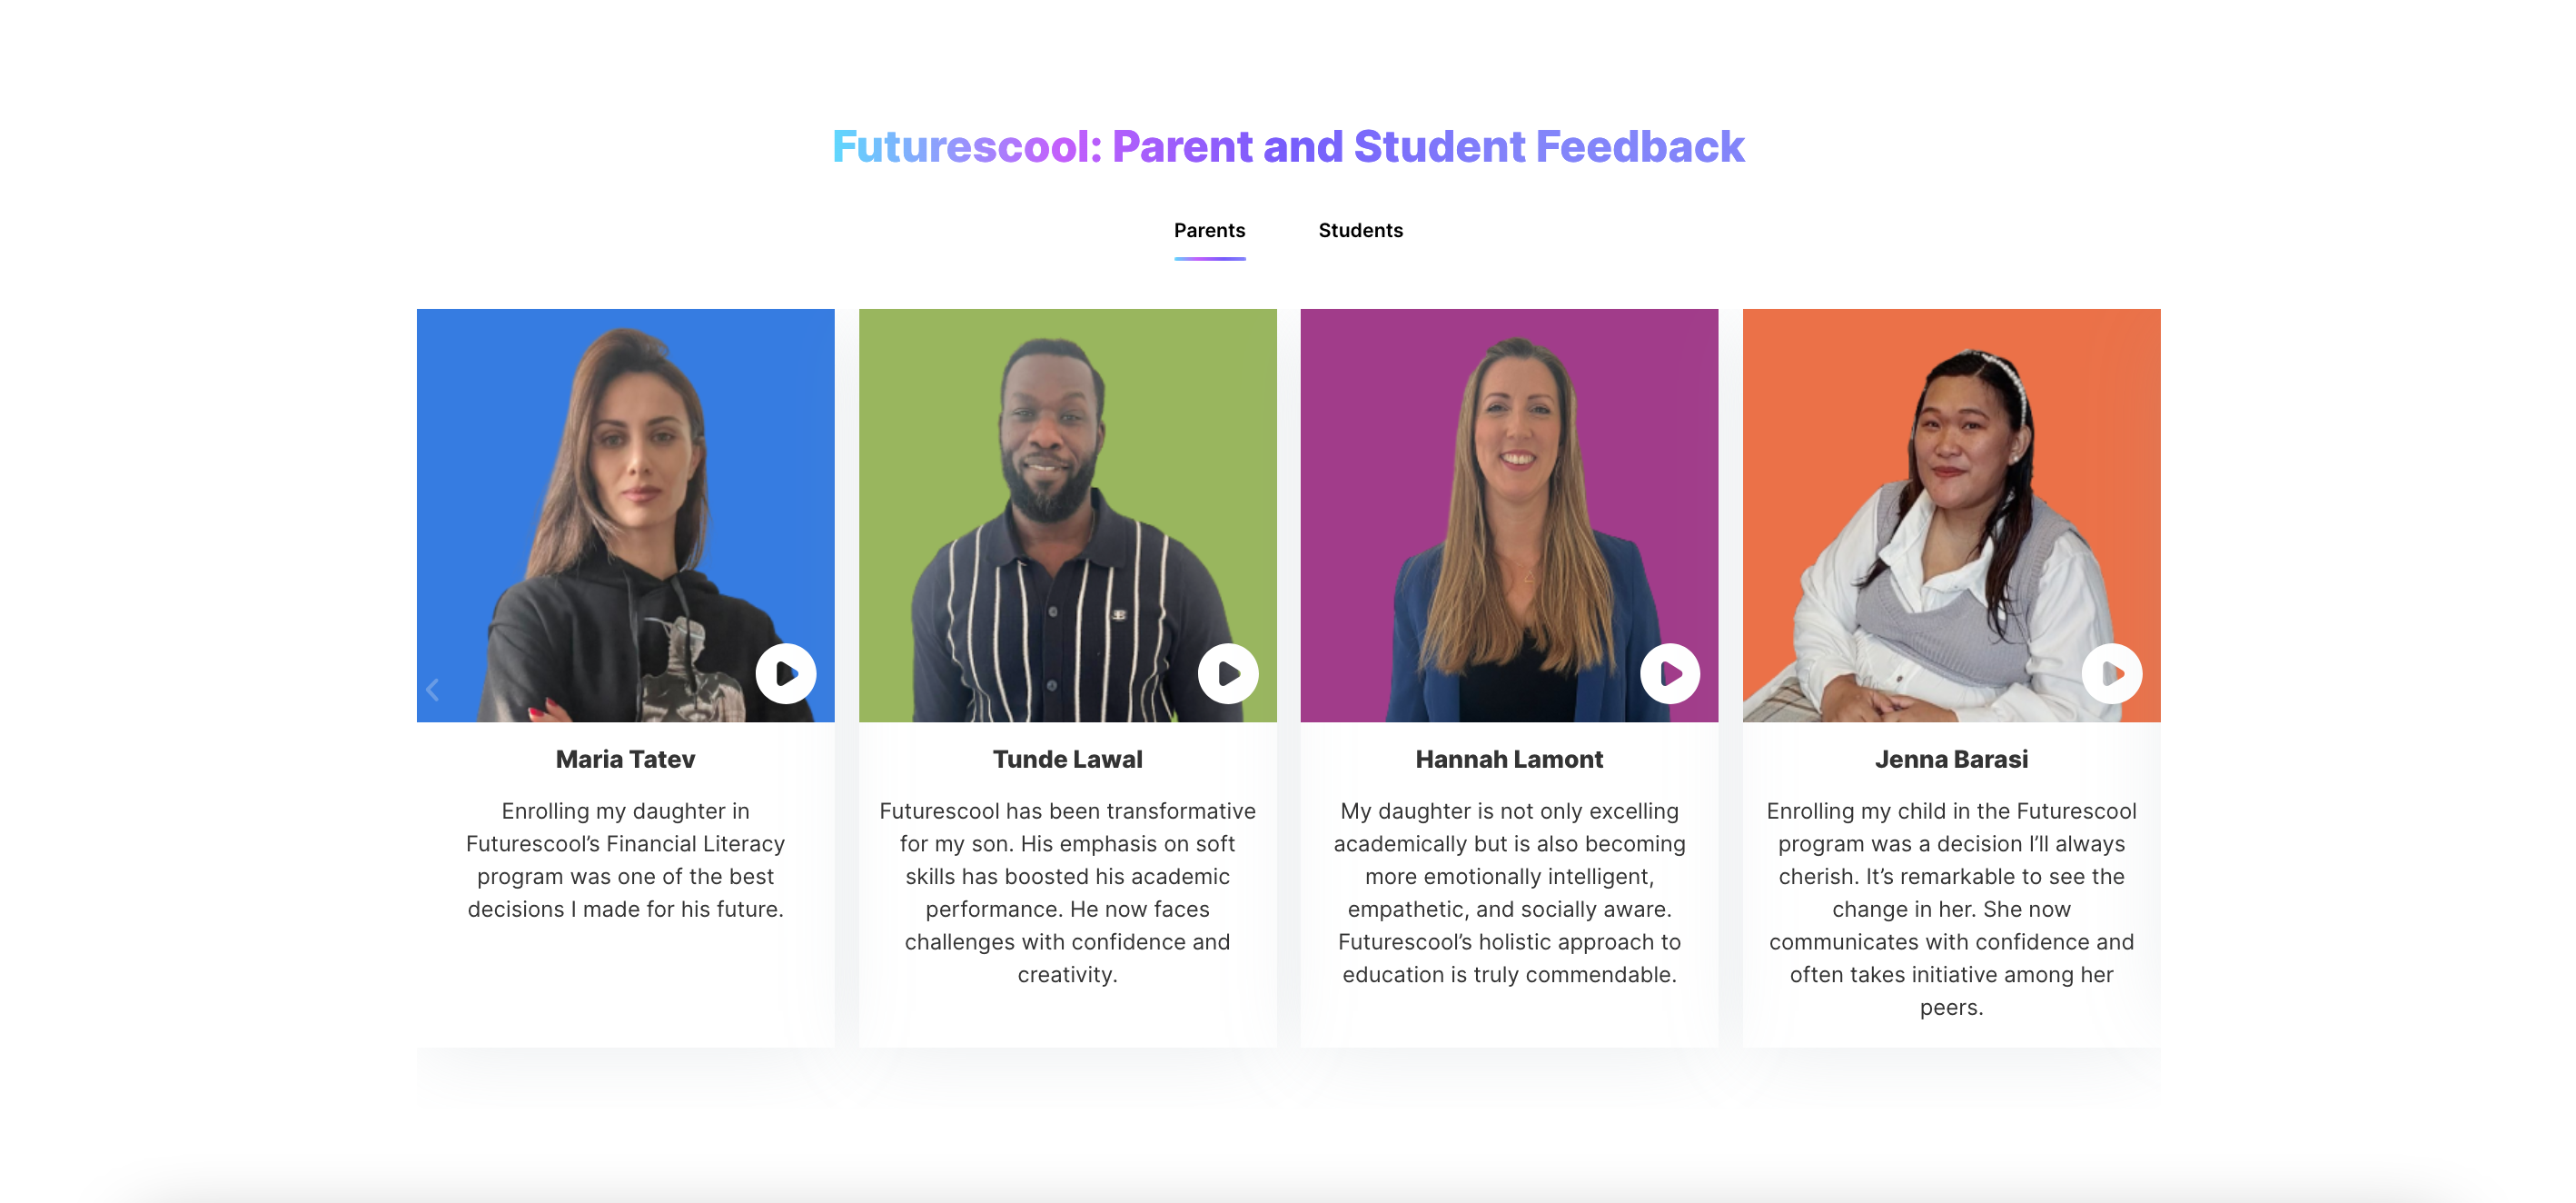Screen dimensions: 2576x1203
Task: Go to previous testimonials with left chevron
Action: tap(433, 689)
